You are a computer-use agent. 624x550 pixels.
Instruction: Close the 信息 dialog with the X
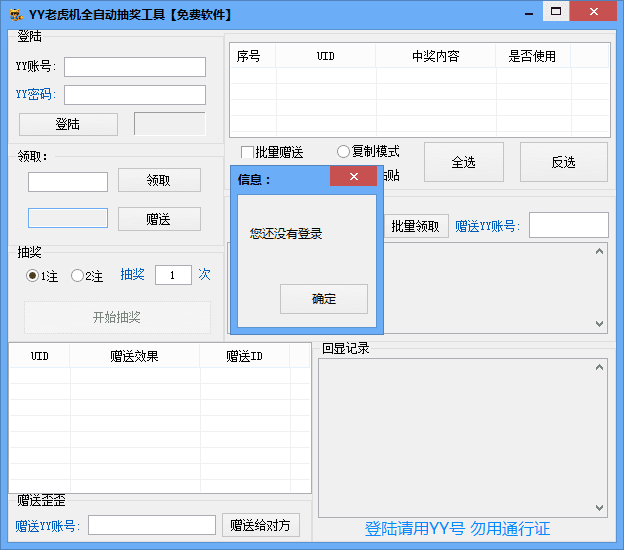point(353,176)
